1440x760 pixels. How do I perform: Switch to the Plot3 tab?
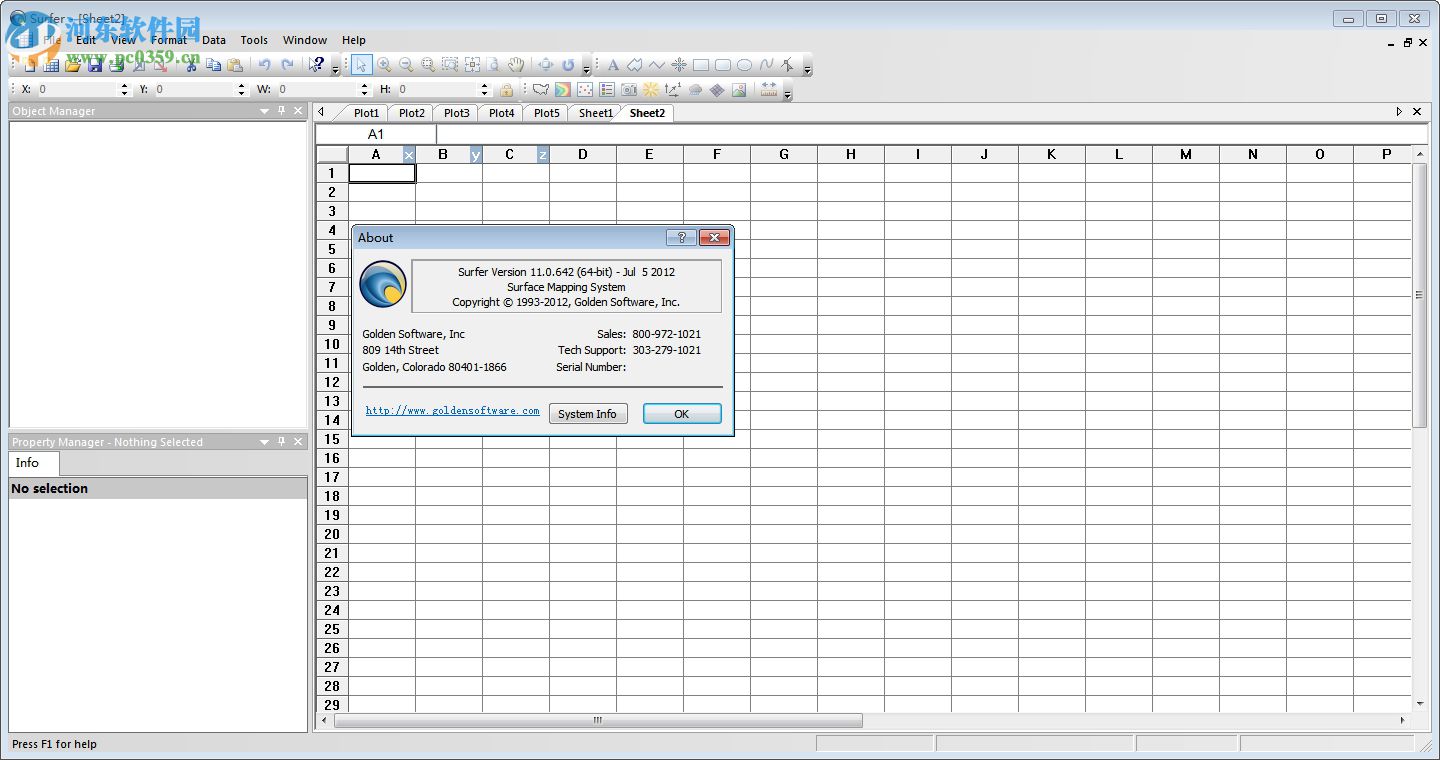[x=456, y=113]
